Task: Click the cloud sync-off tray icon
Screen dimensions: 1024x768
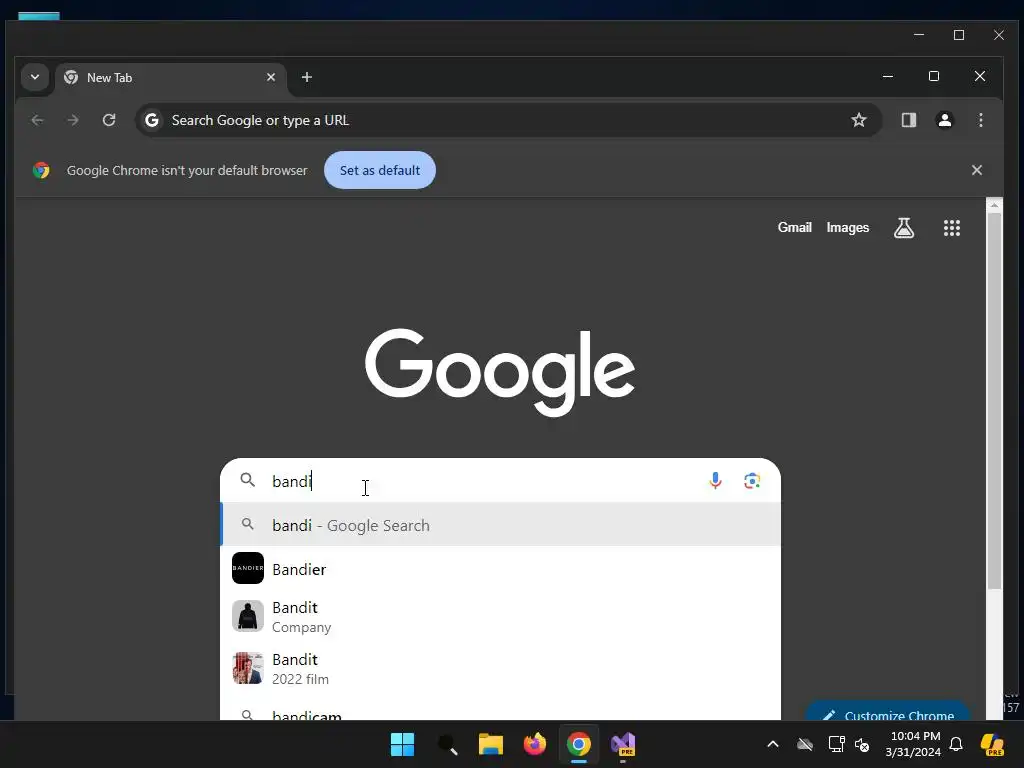Action: point(805,744)
